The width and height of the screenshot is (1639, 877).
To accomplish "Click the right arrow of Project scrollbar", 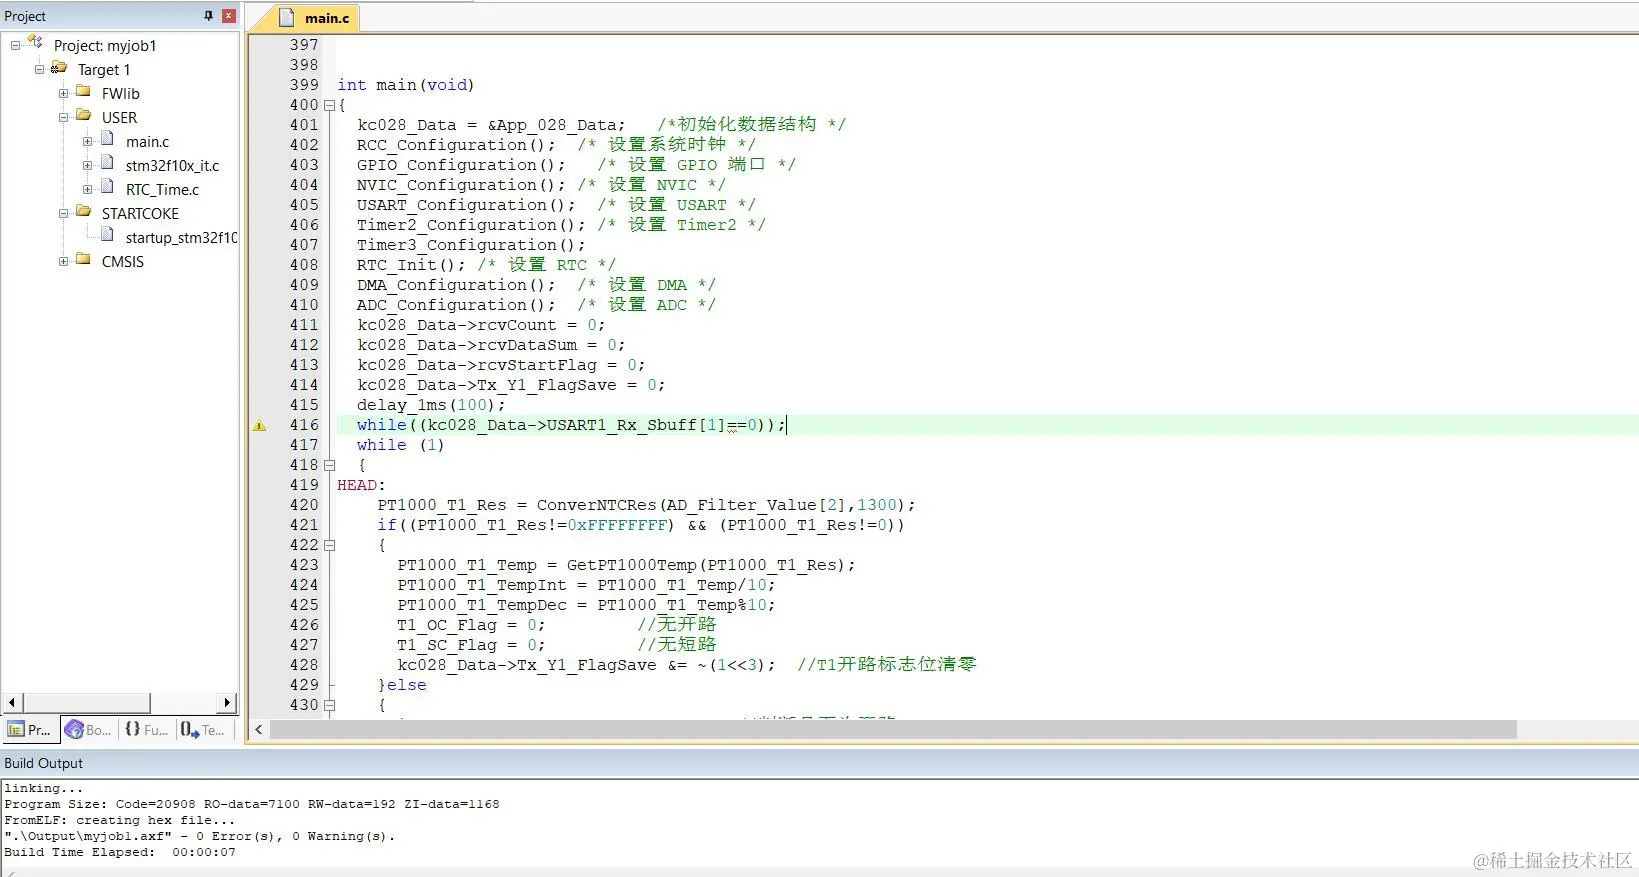I will [x=227, y=703].
